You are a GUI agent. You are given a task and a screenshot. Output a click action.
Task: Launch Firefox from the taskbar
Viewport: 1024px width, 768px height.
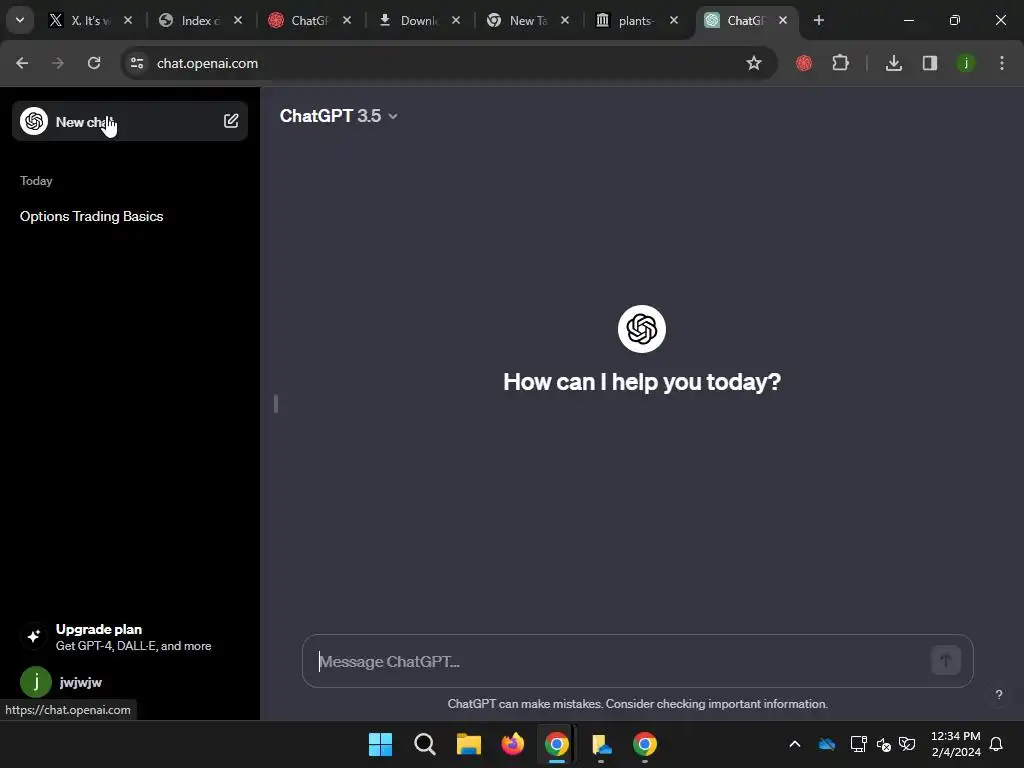513,744
